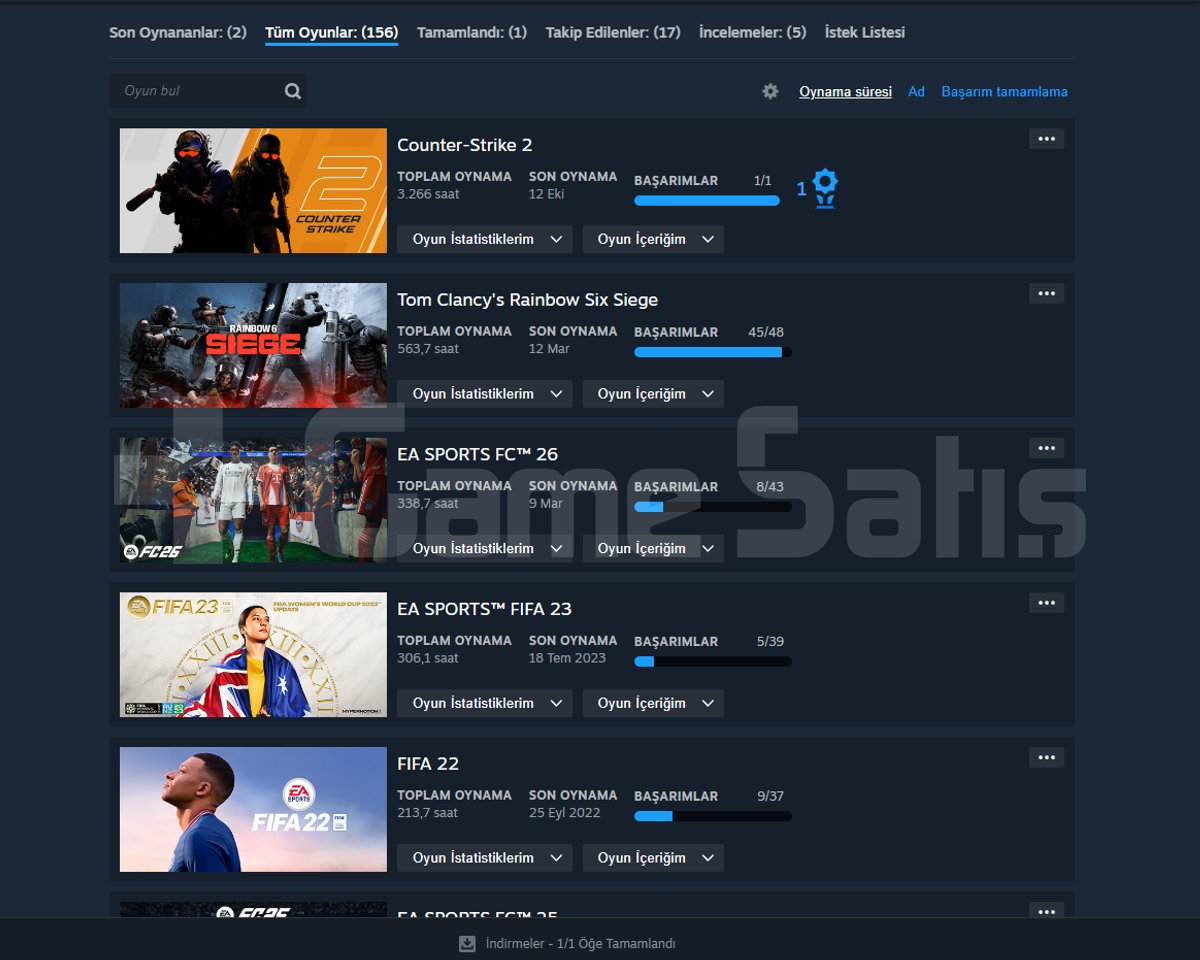Expand Rainbow Six Siege Oyun İstatistiklerim dropdown
This screenshot has height=960, width=1200.
pos(485,394)
